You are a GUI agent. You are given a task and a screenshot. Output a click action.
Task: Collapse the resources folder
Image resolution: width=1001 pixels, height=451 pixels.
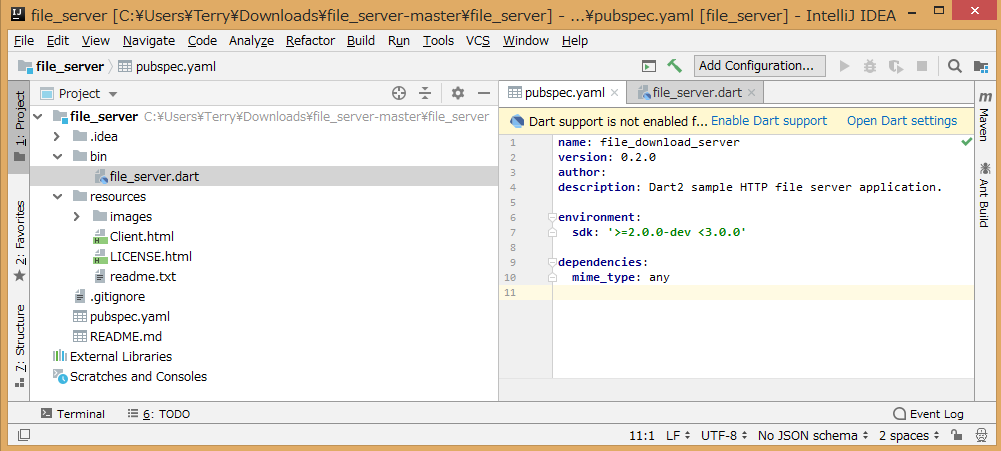click(57, 196)
